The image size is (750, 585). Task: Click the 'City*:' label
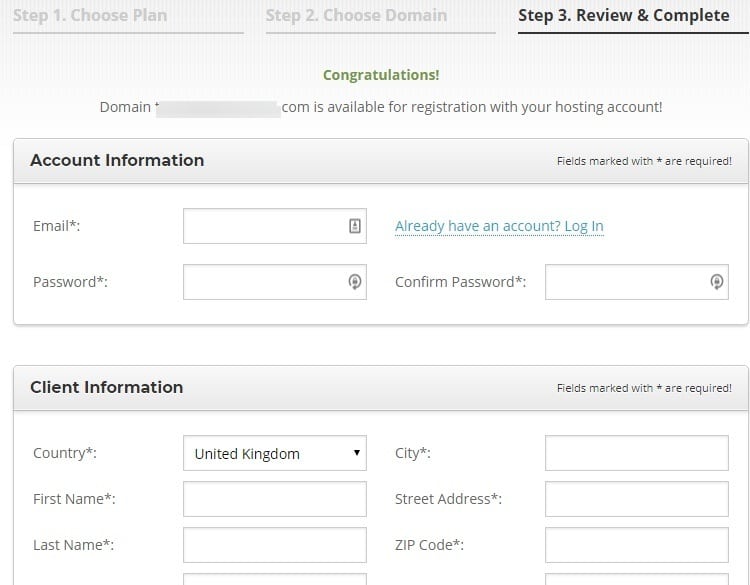point(413,453)
